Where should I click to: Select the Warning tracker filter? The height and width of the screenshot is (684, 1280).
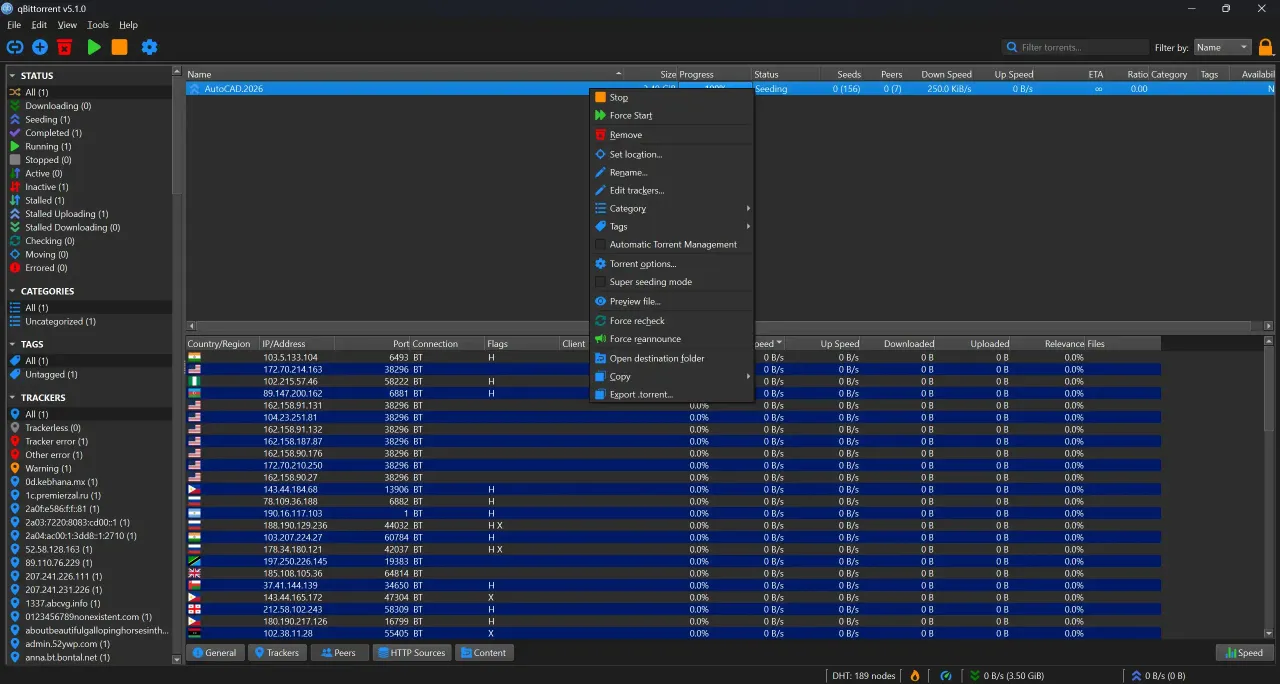point(48,468)
